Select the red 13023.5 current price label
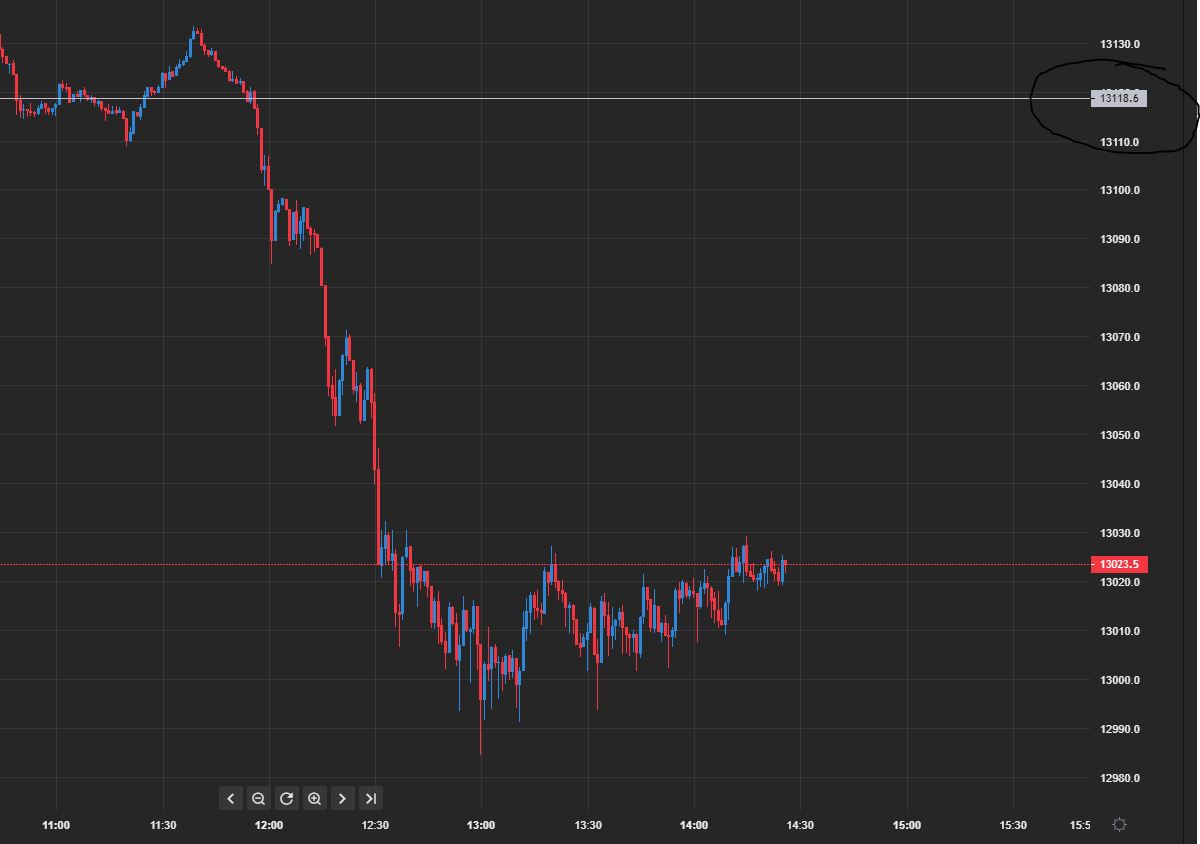The image size is (1200, 844). click(x=1118, y=564)
